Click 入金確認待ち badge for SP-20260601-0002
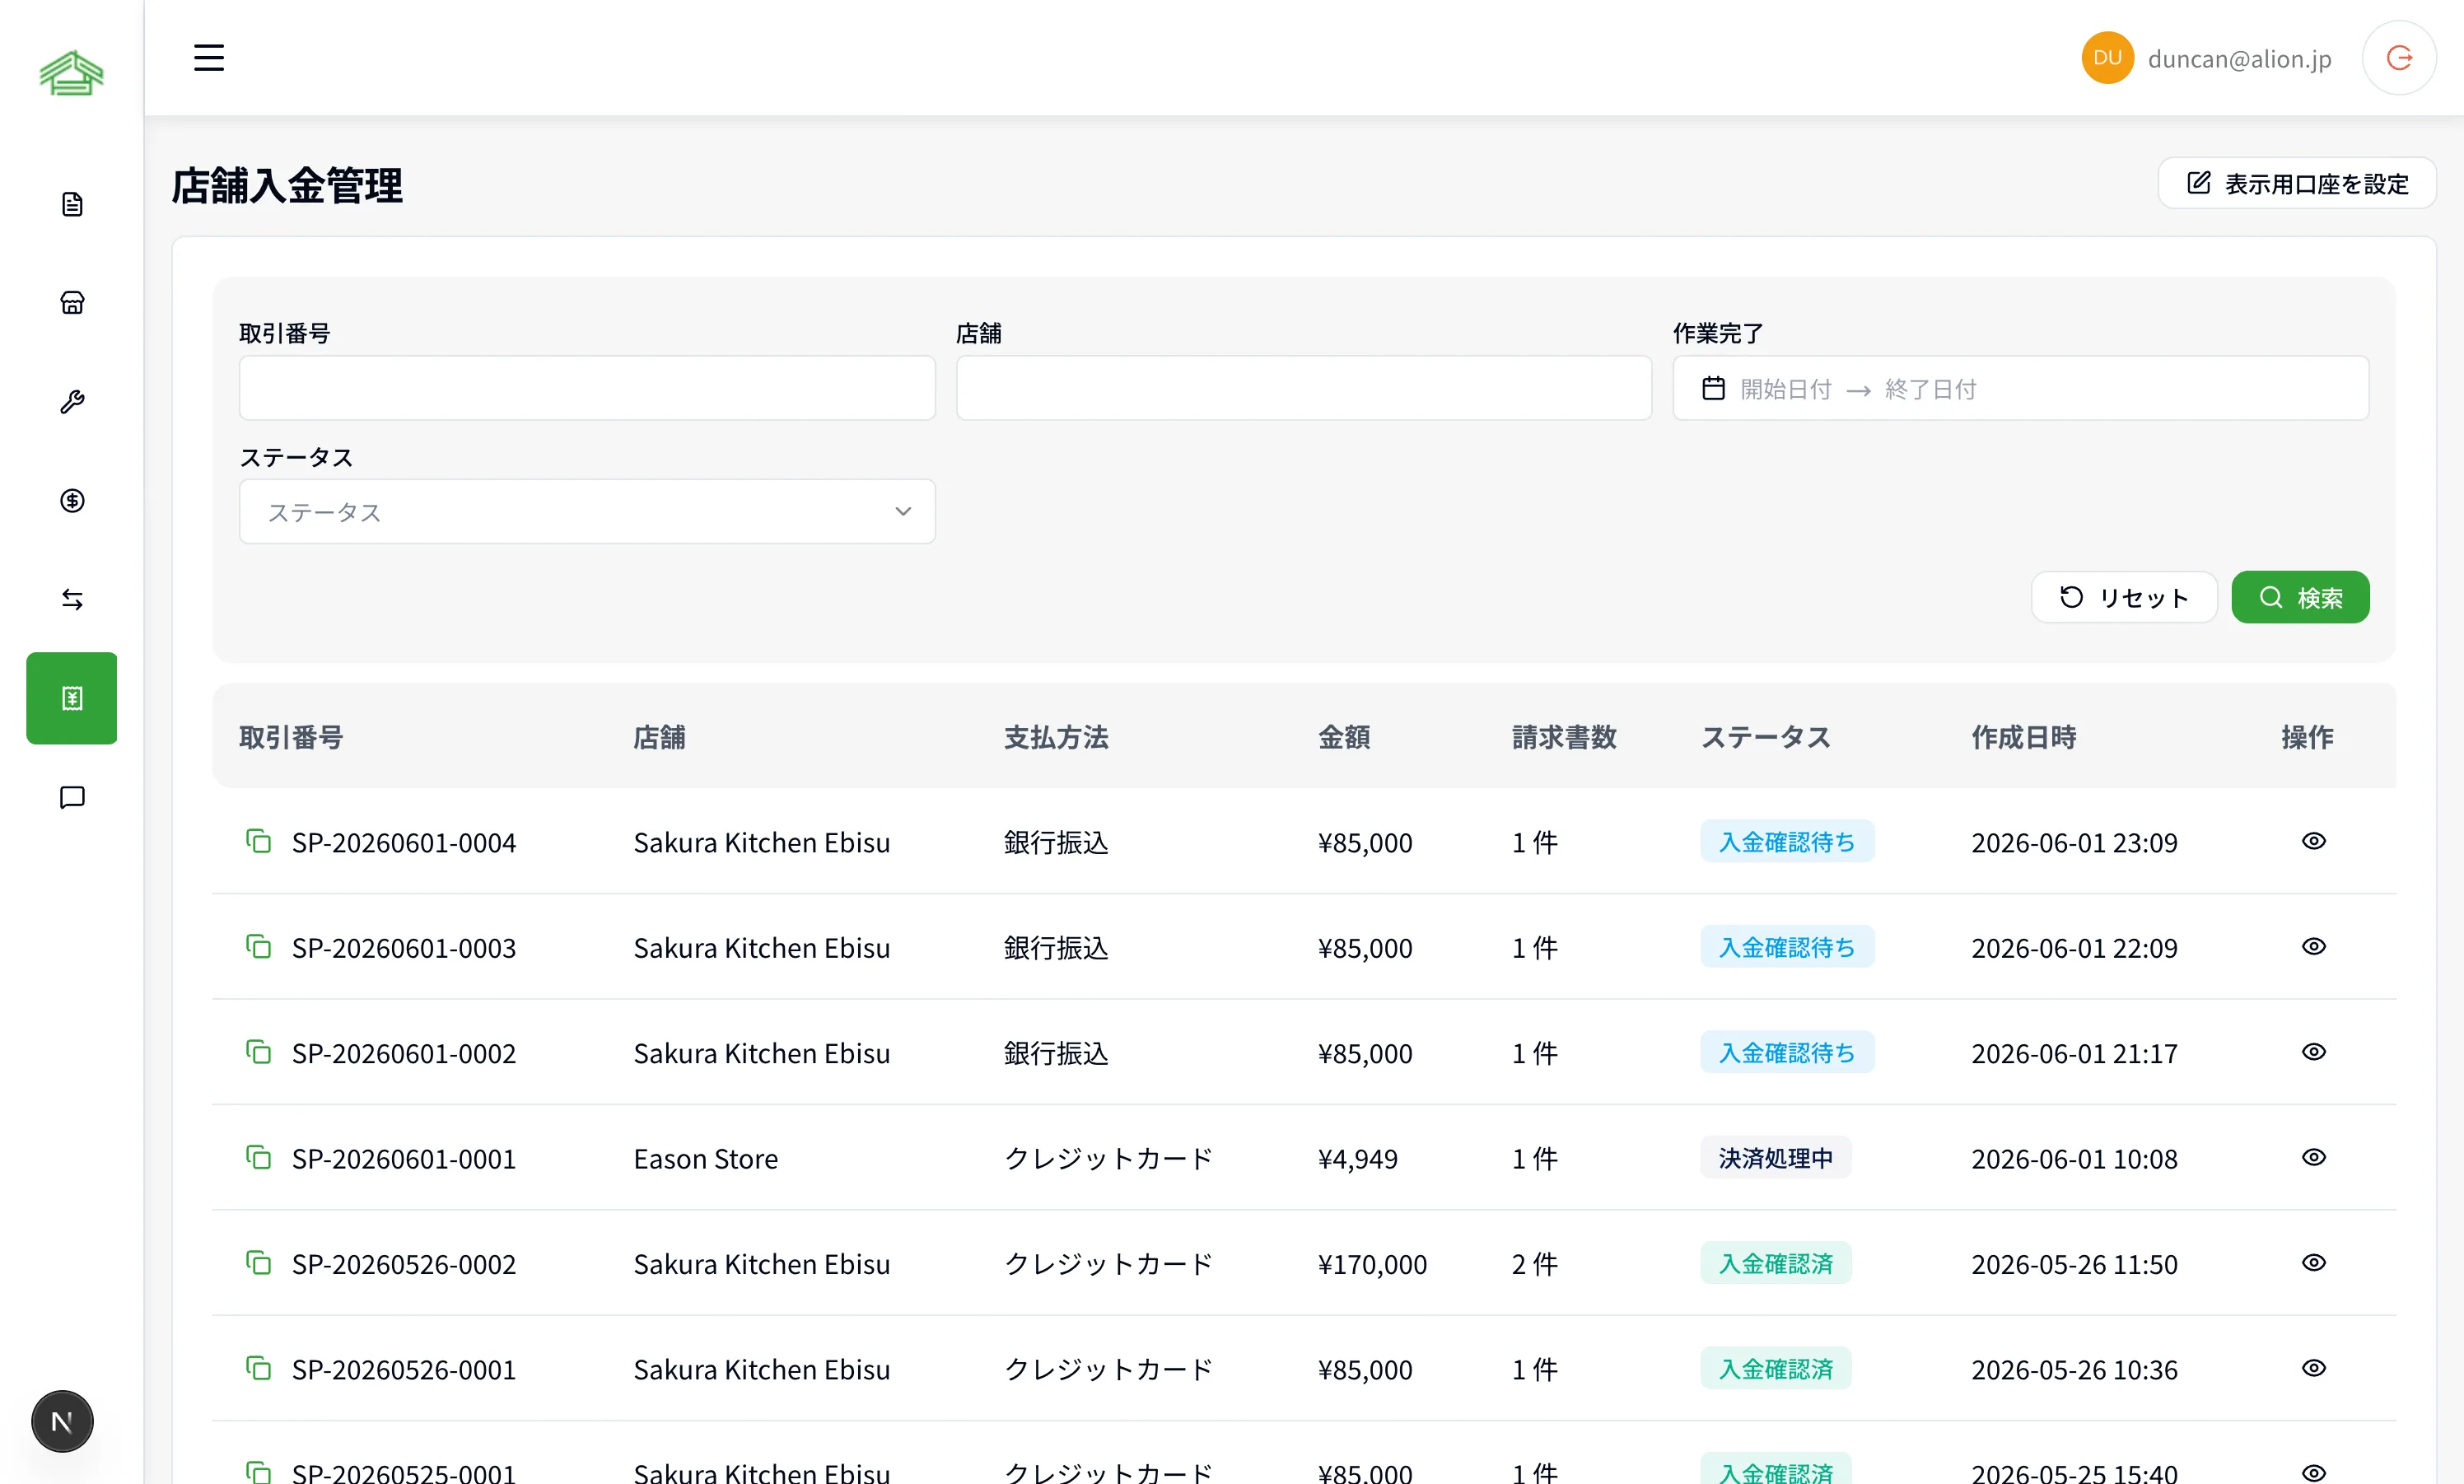Screen dimensions: 2464x1484 pos(1786,1052)
